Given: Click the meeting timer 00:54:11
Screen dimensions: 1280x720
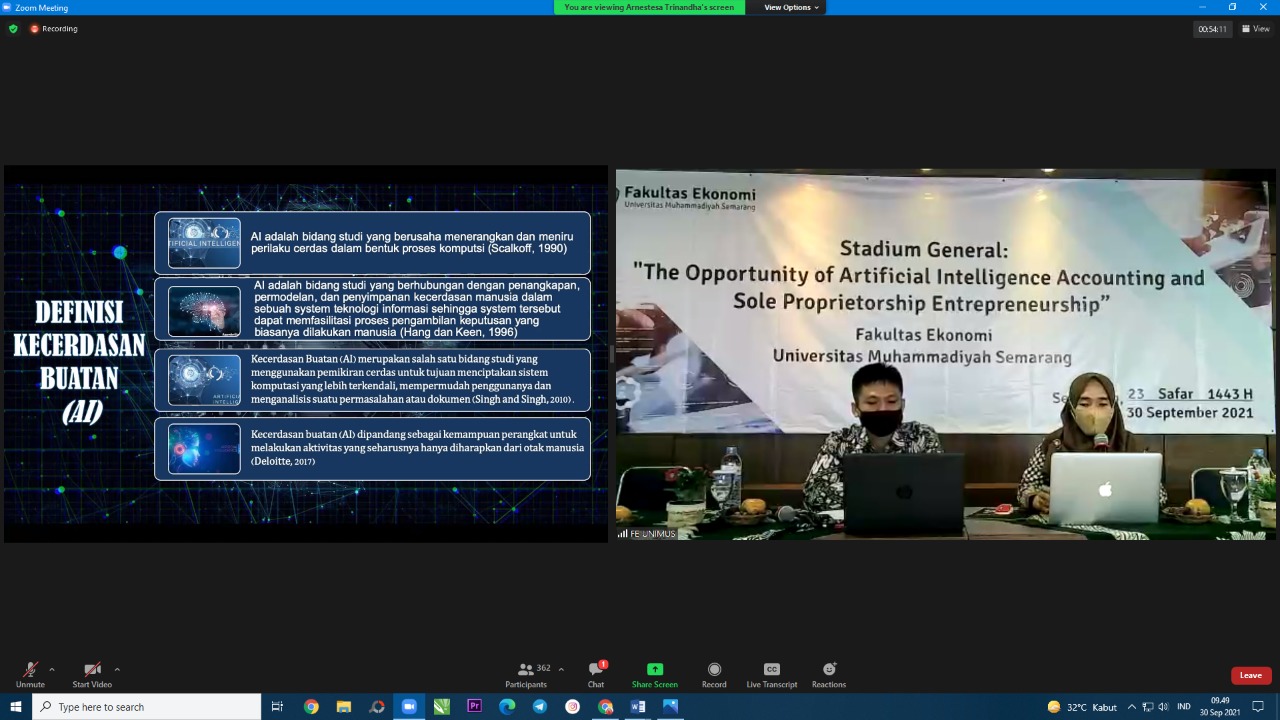Looking at the screenshot, I should pyautogui.click(x=1212, y=29).
